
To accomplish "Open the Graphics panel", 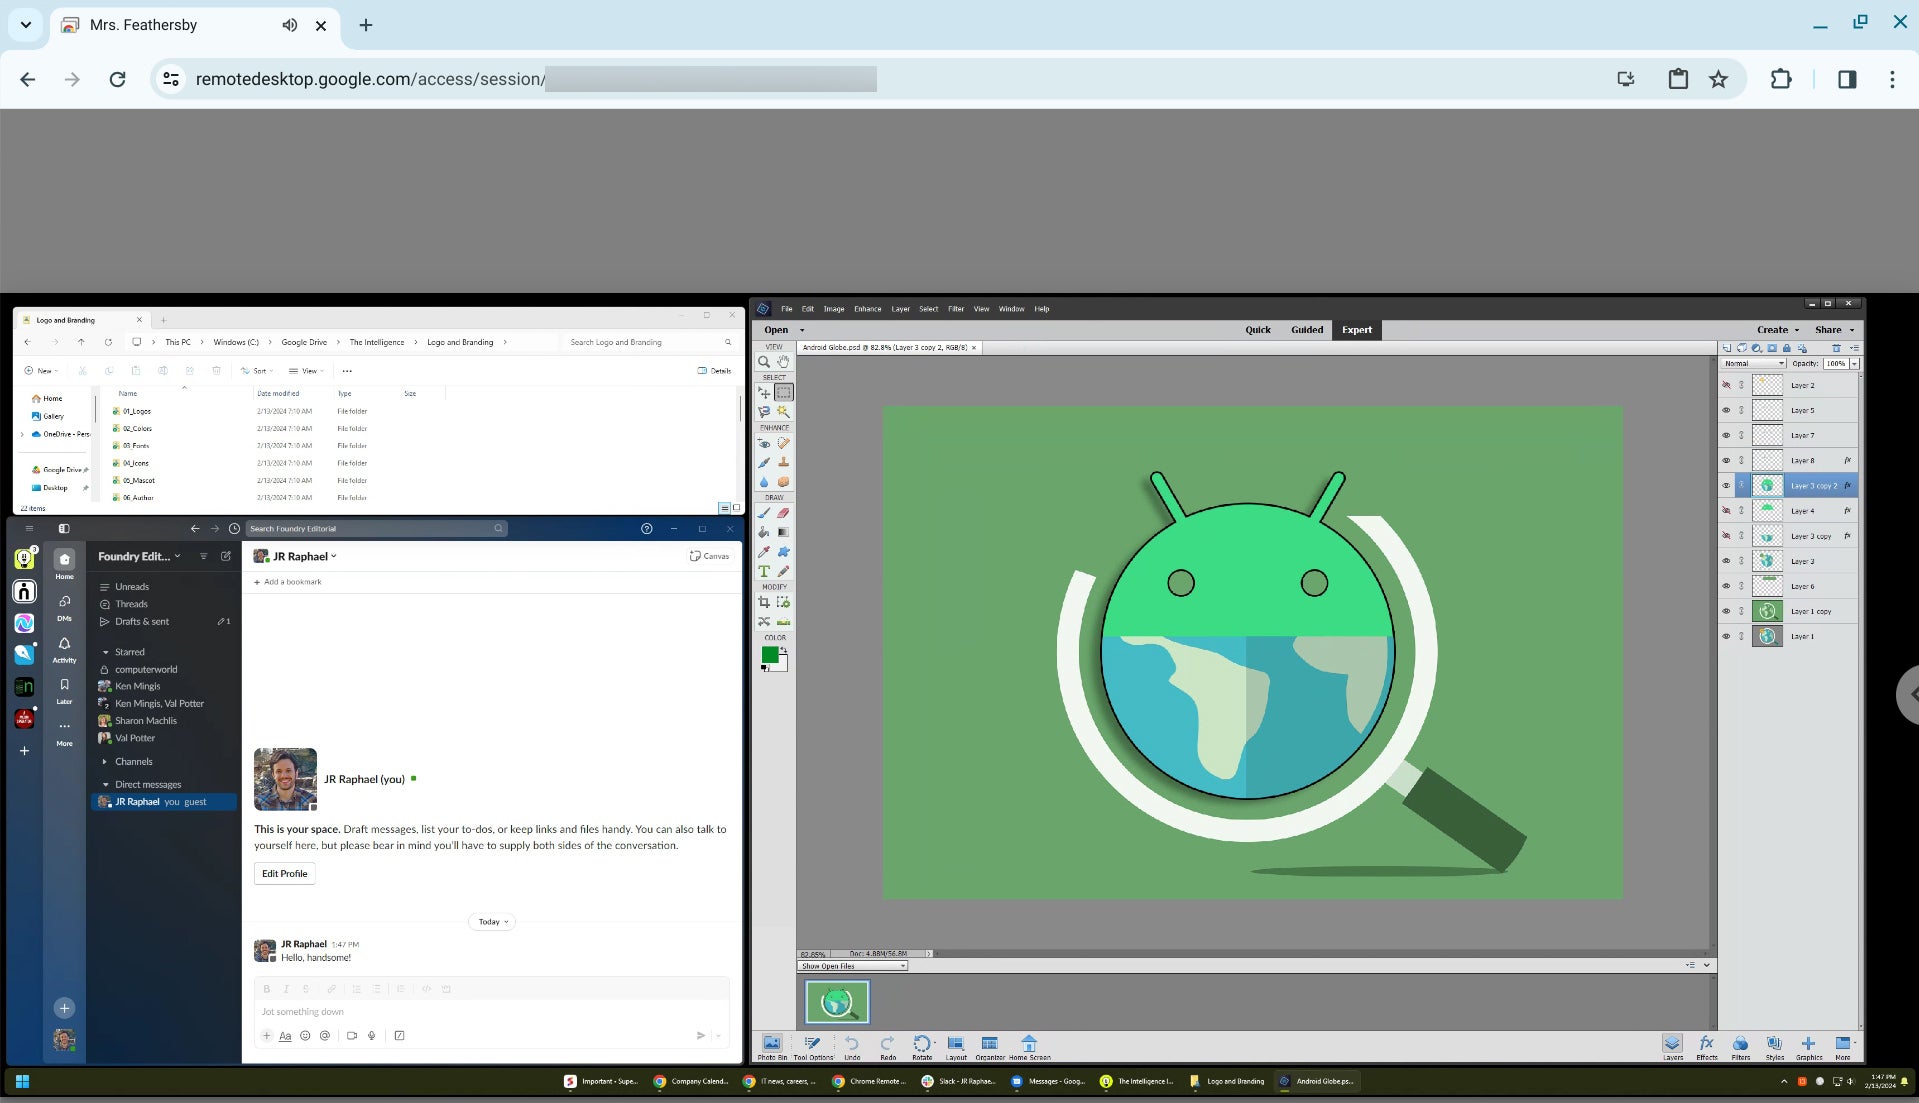I will (1808, 1047).
